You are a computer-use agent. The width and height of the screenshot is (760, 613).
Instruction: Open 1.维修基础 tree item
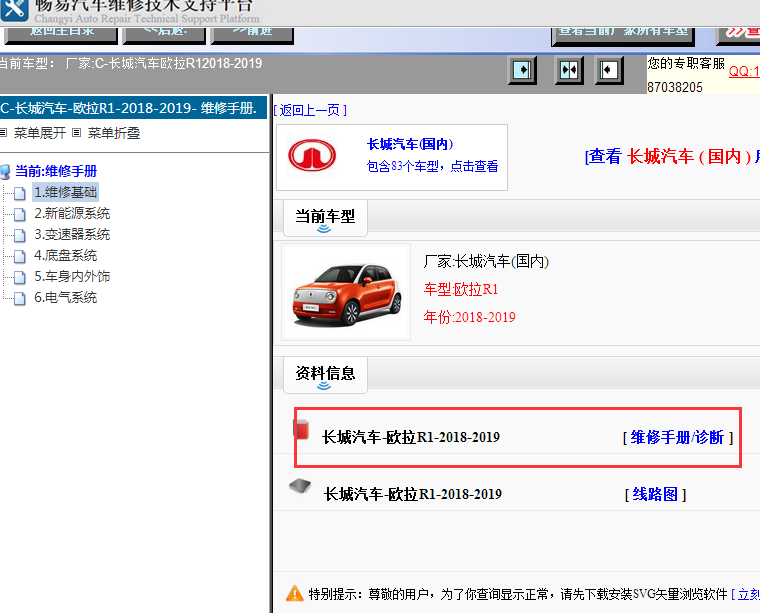[65, 192]
